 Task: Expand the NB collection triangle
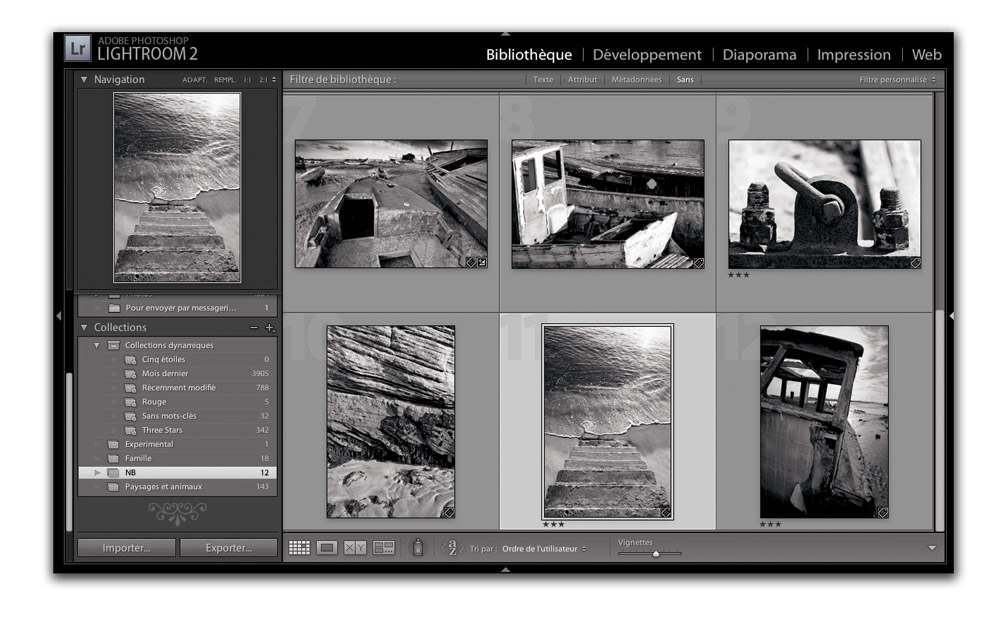[x=97, y=473]
